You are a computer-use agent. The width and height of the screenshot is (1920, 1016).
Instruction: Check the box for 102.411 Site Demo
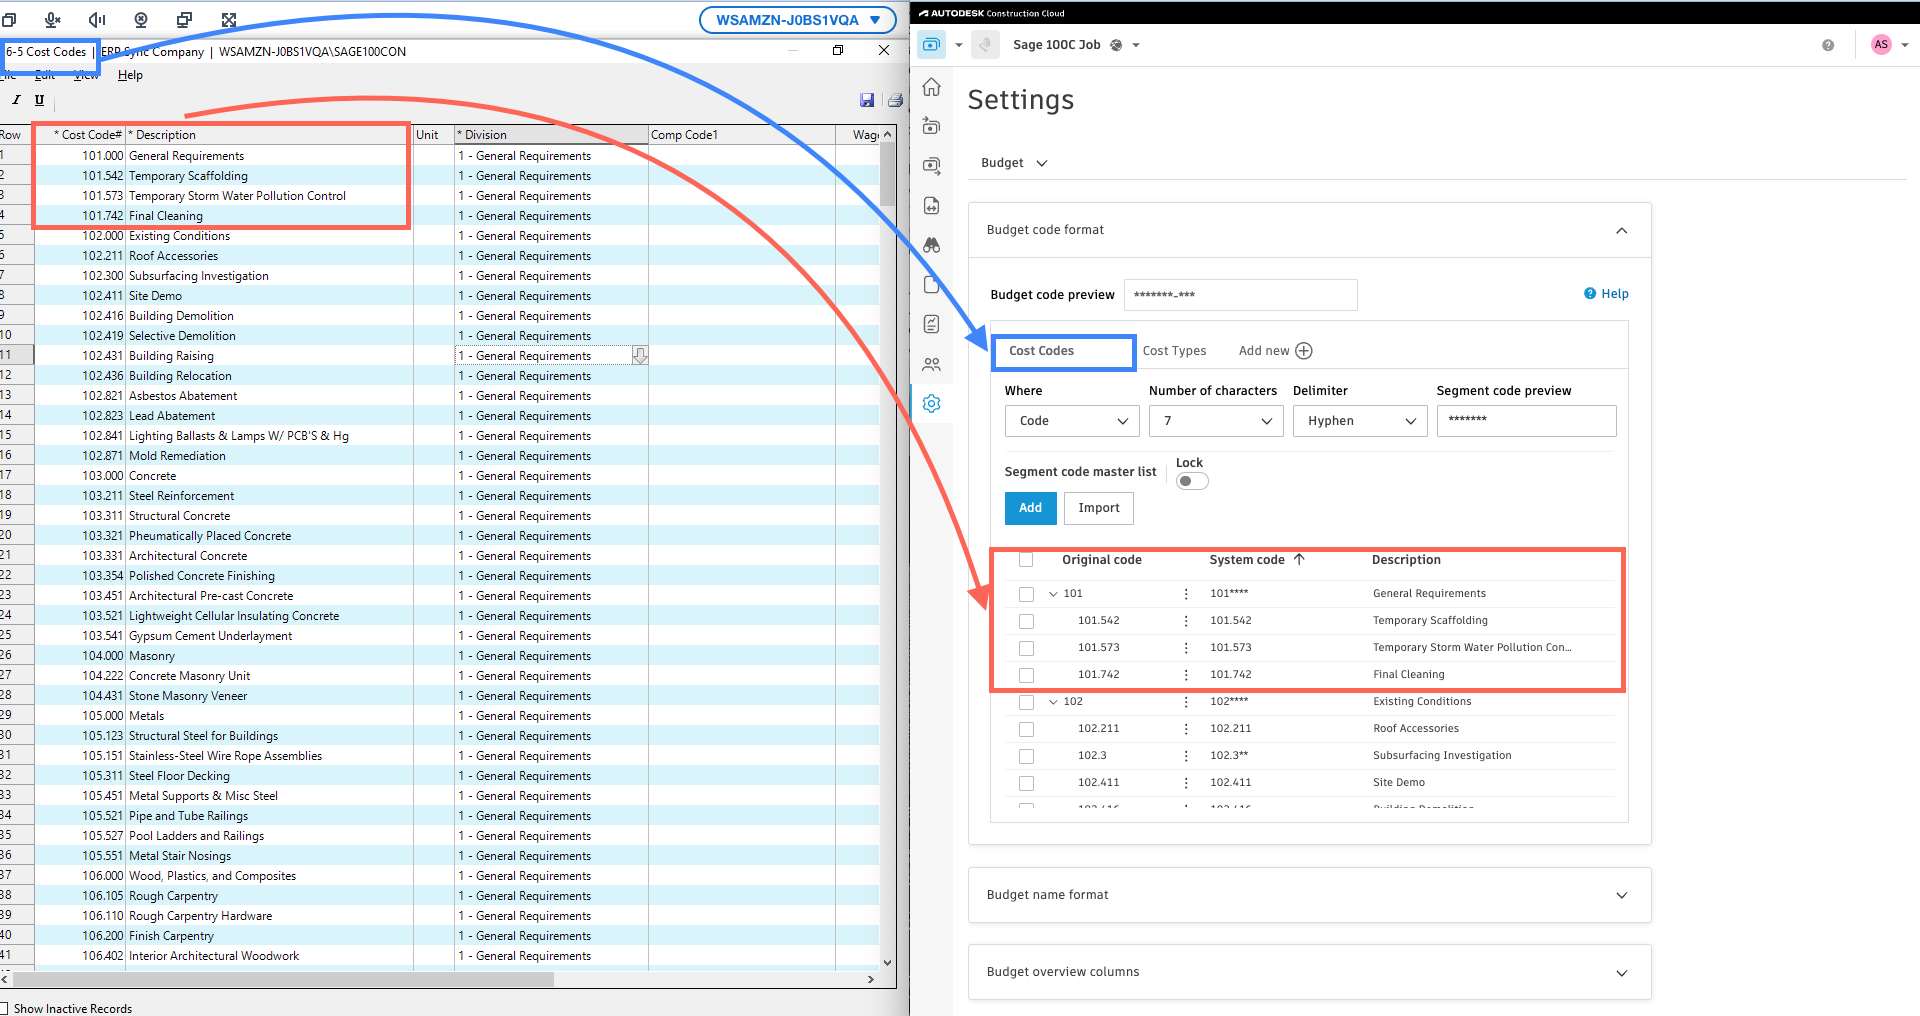click(x=1026, y=783)
